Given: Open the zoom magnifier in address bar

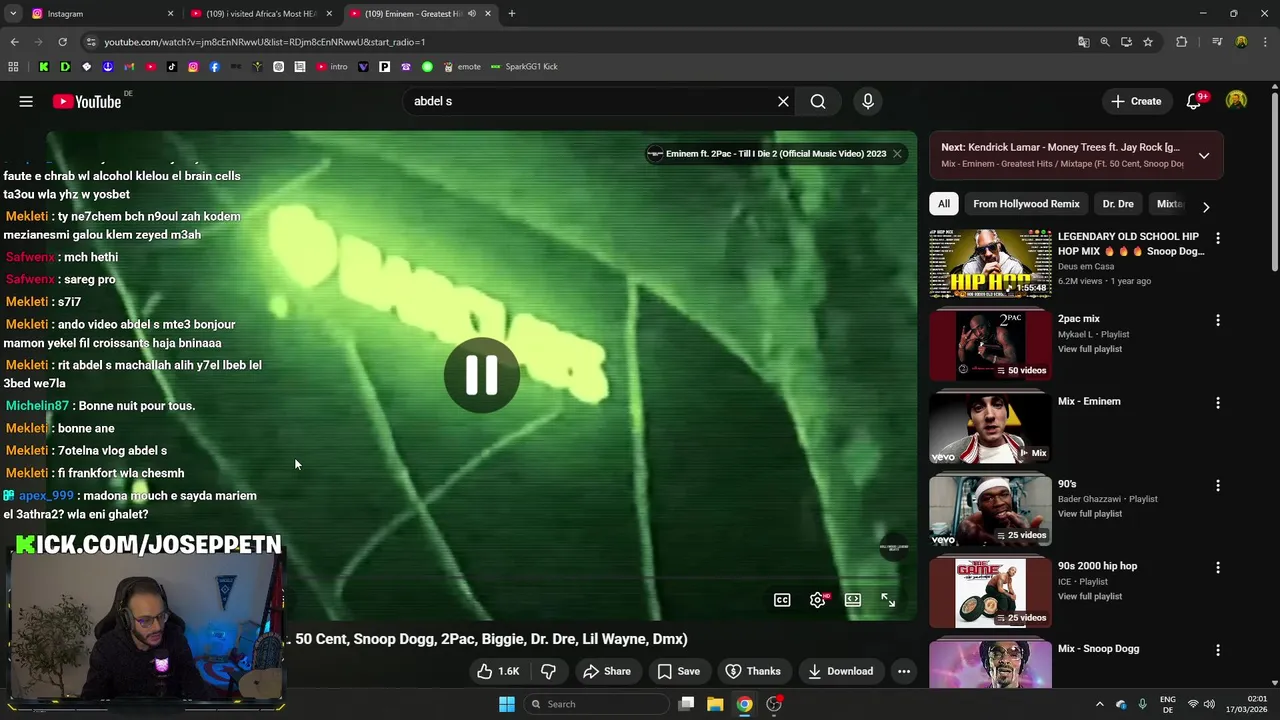Looking at the screenshot, I should (1105, 42).
